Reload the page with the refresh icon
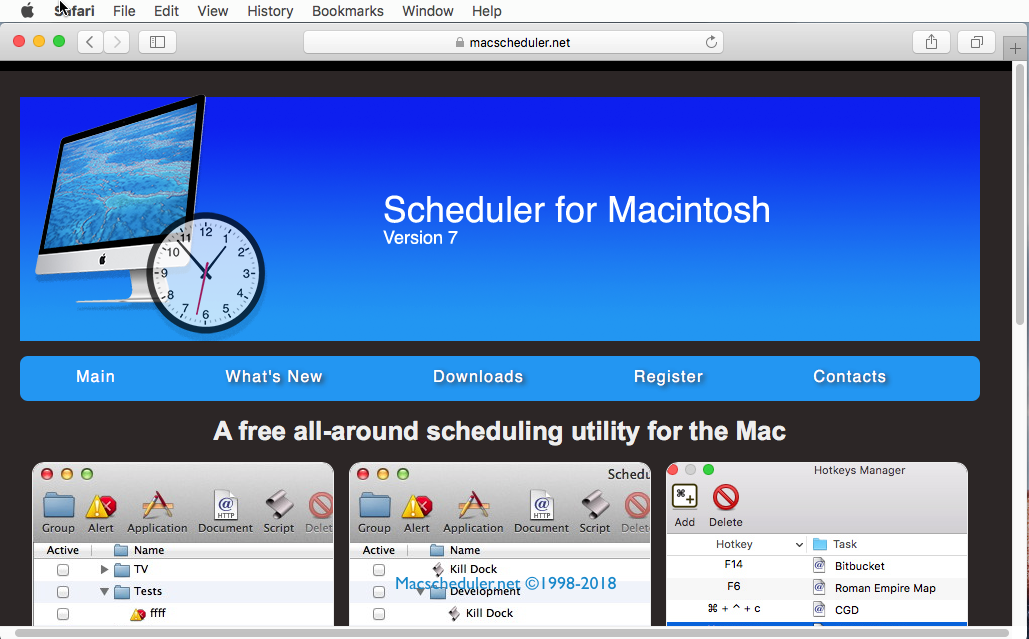 click(x=711, y=42)
